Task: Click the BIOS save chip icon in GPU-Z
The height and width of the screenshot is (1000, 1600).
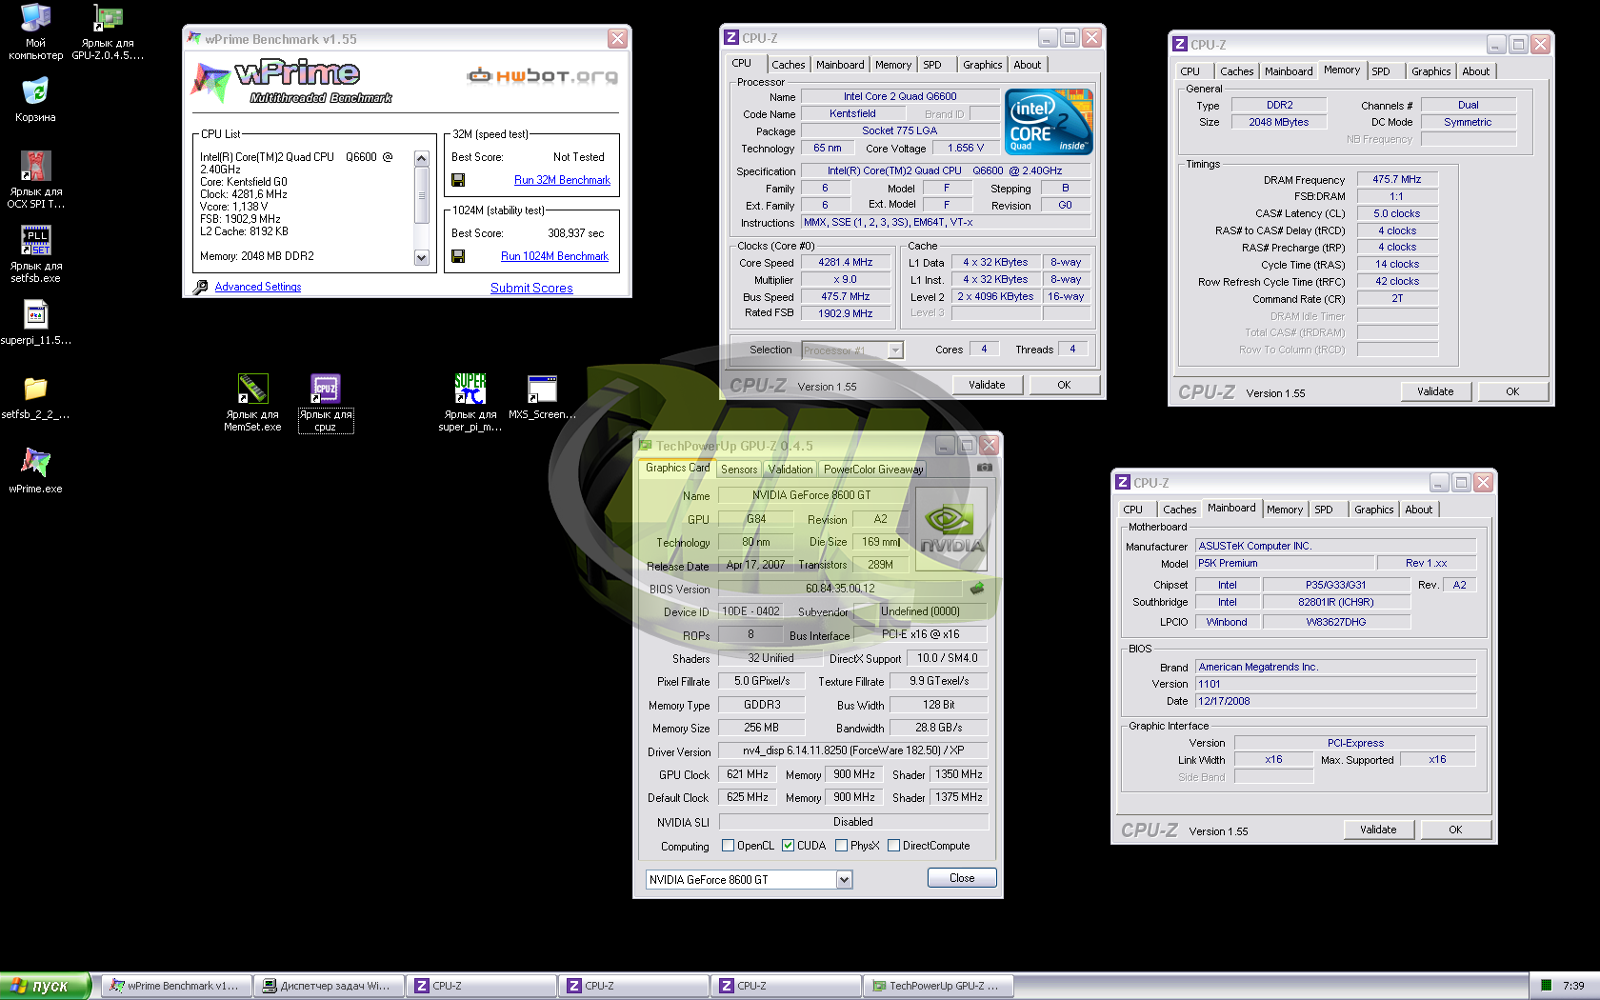Action: coord(977,588)
